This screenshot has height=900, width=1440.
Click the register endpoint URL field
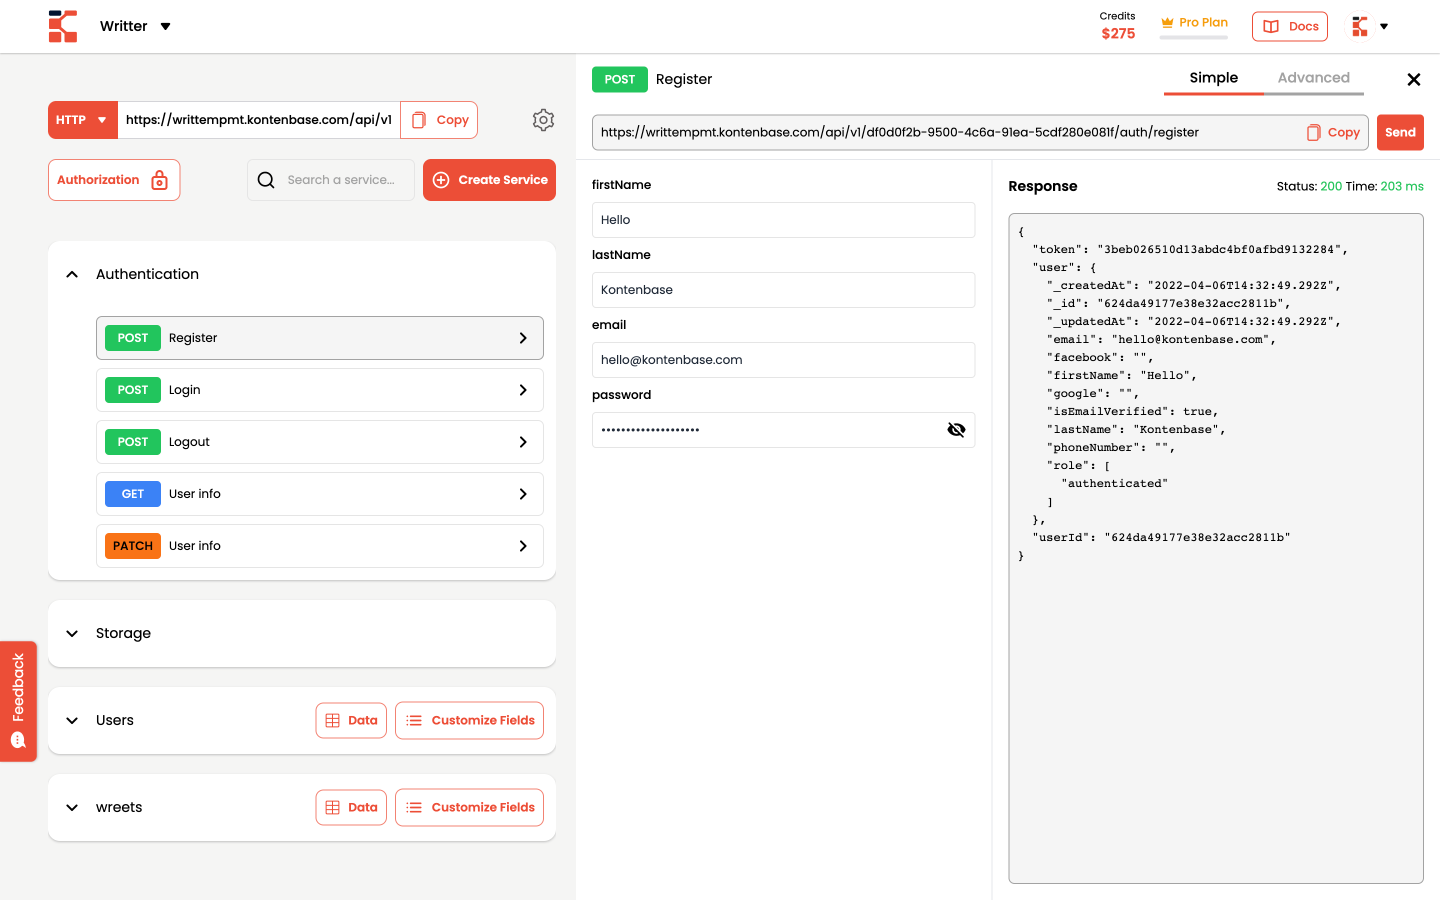(x=980, y=132)
